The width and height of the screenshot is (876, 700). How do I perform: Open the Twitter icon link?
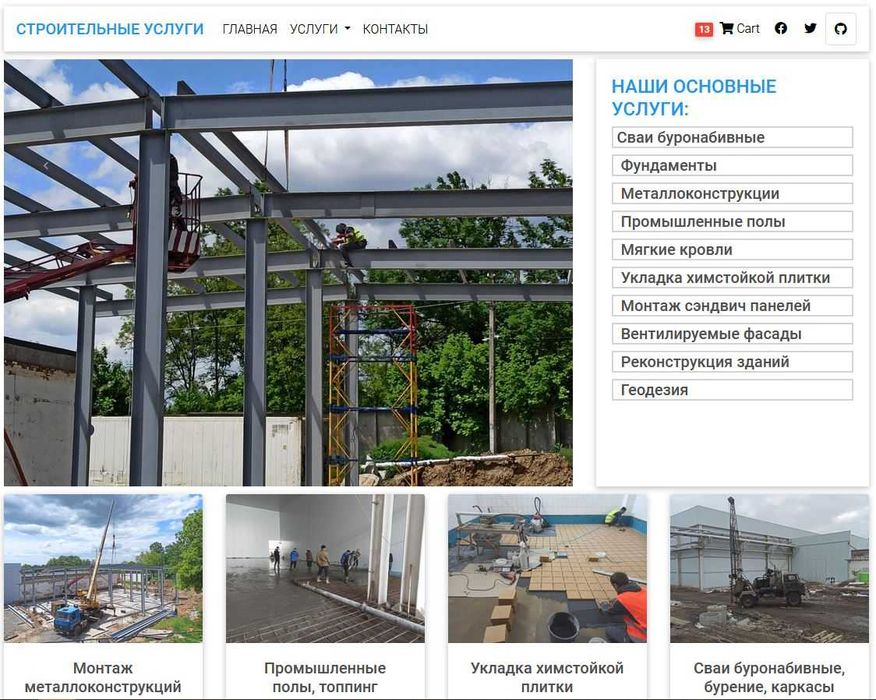click(x=810, y=28)
